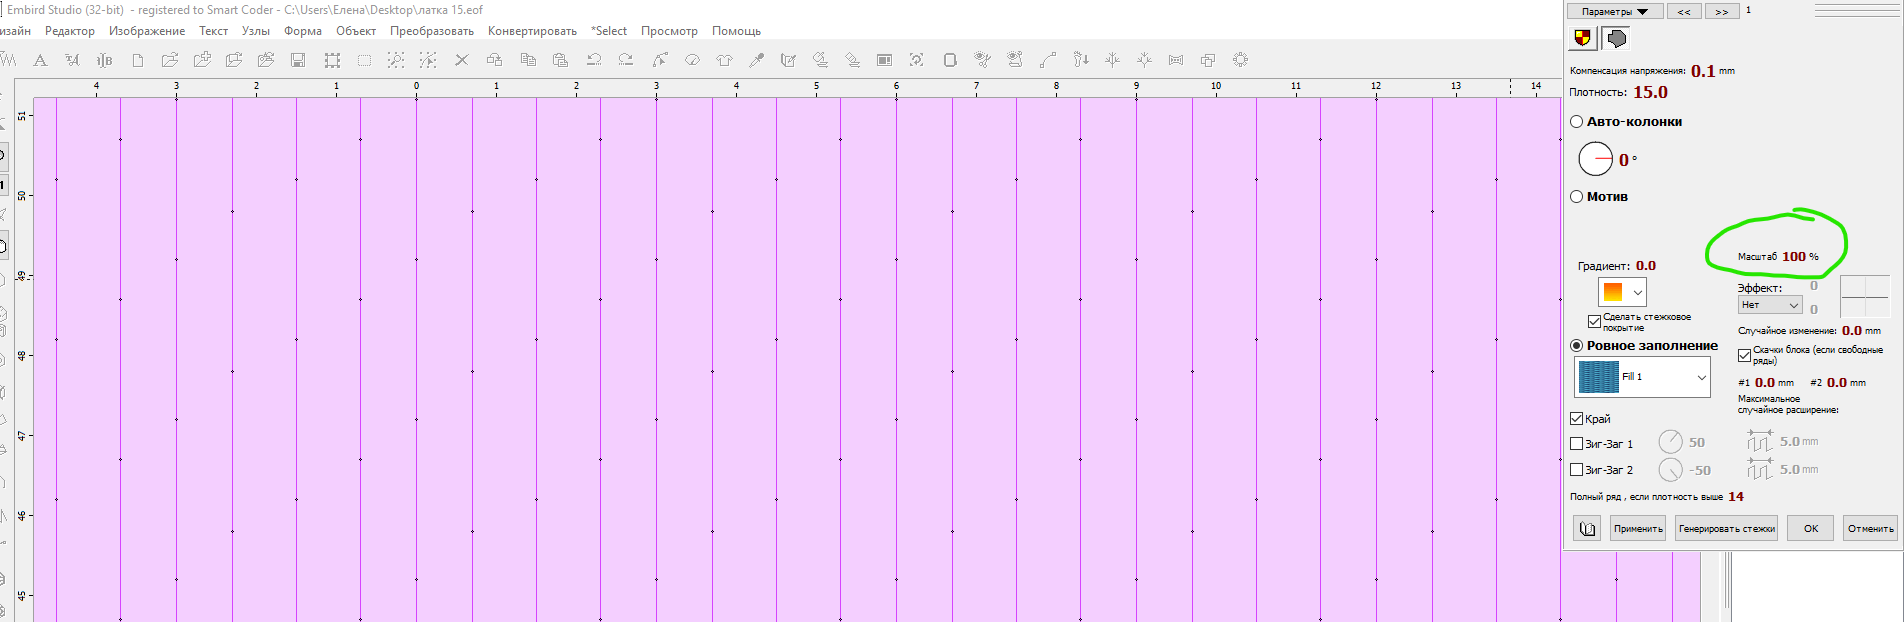Open the Изображение menu

point(147,31)
